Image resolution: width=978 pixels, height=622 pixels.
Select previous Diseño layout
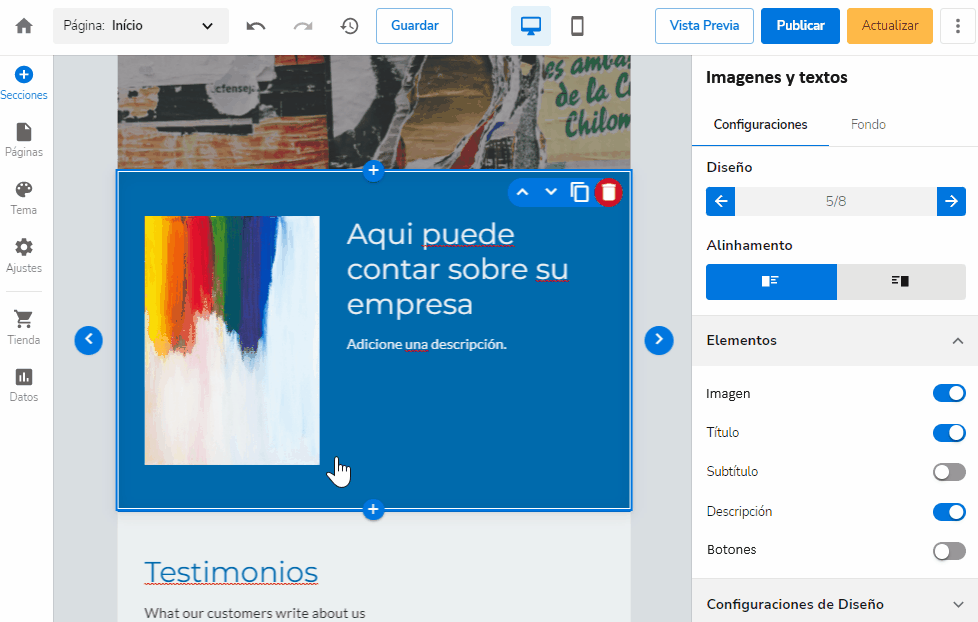[720, 202]
